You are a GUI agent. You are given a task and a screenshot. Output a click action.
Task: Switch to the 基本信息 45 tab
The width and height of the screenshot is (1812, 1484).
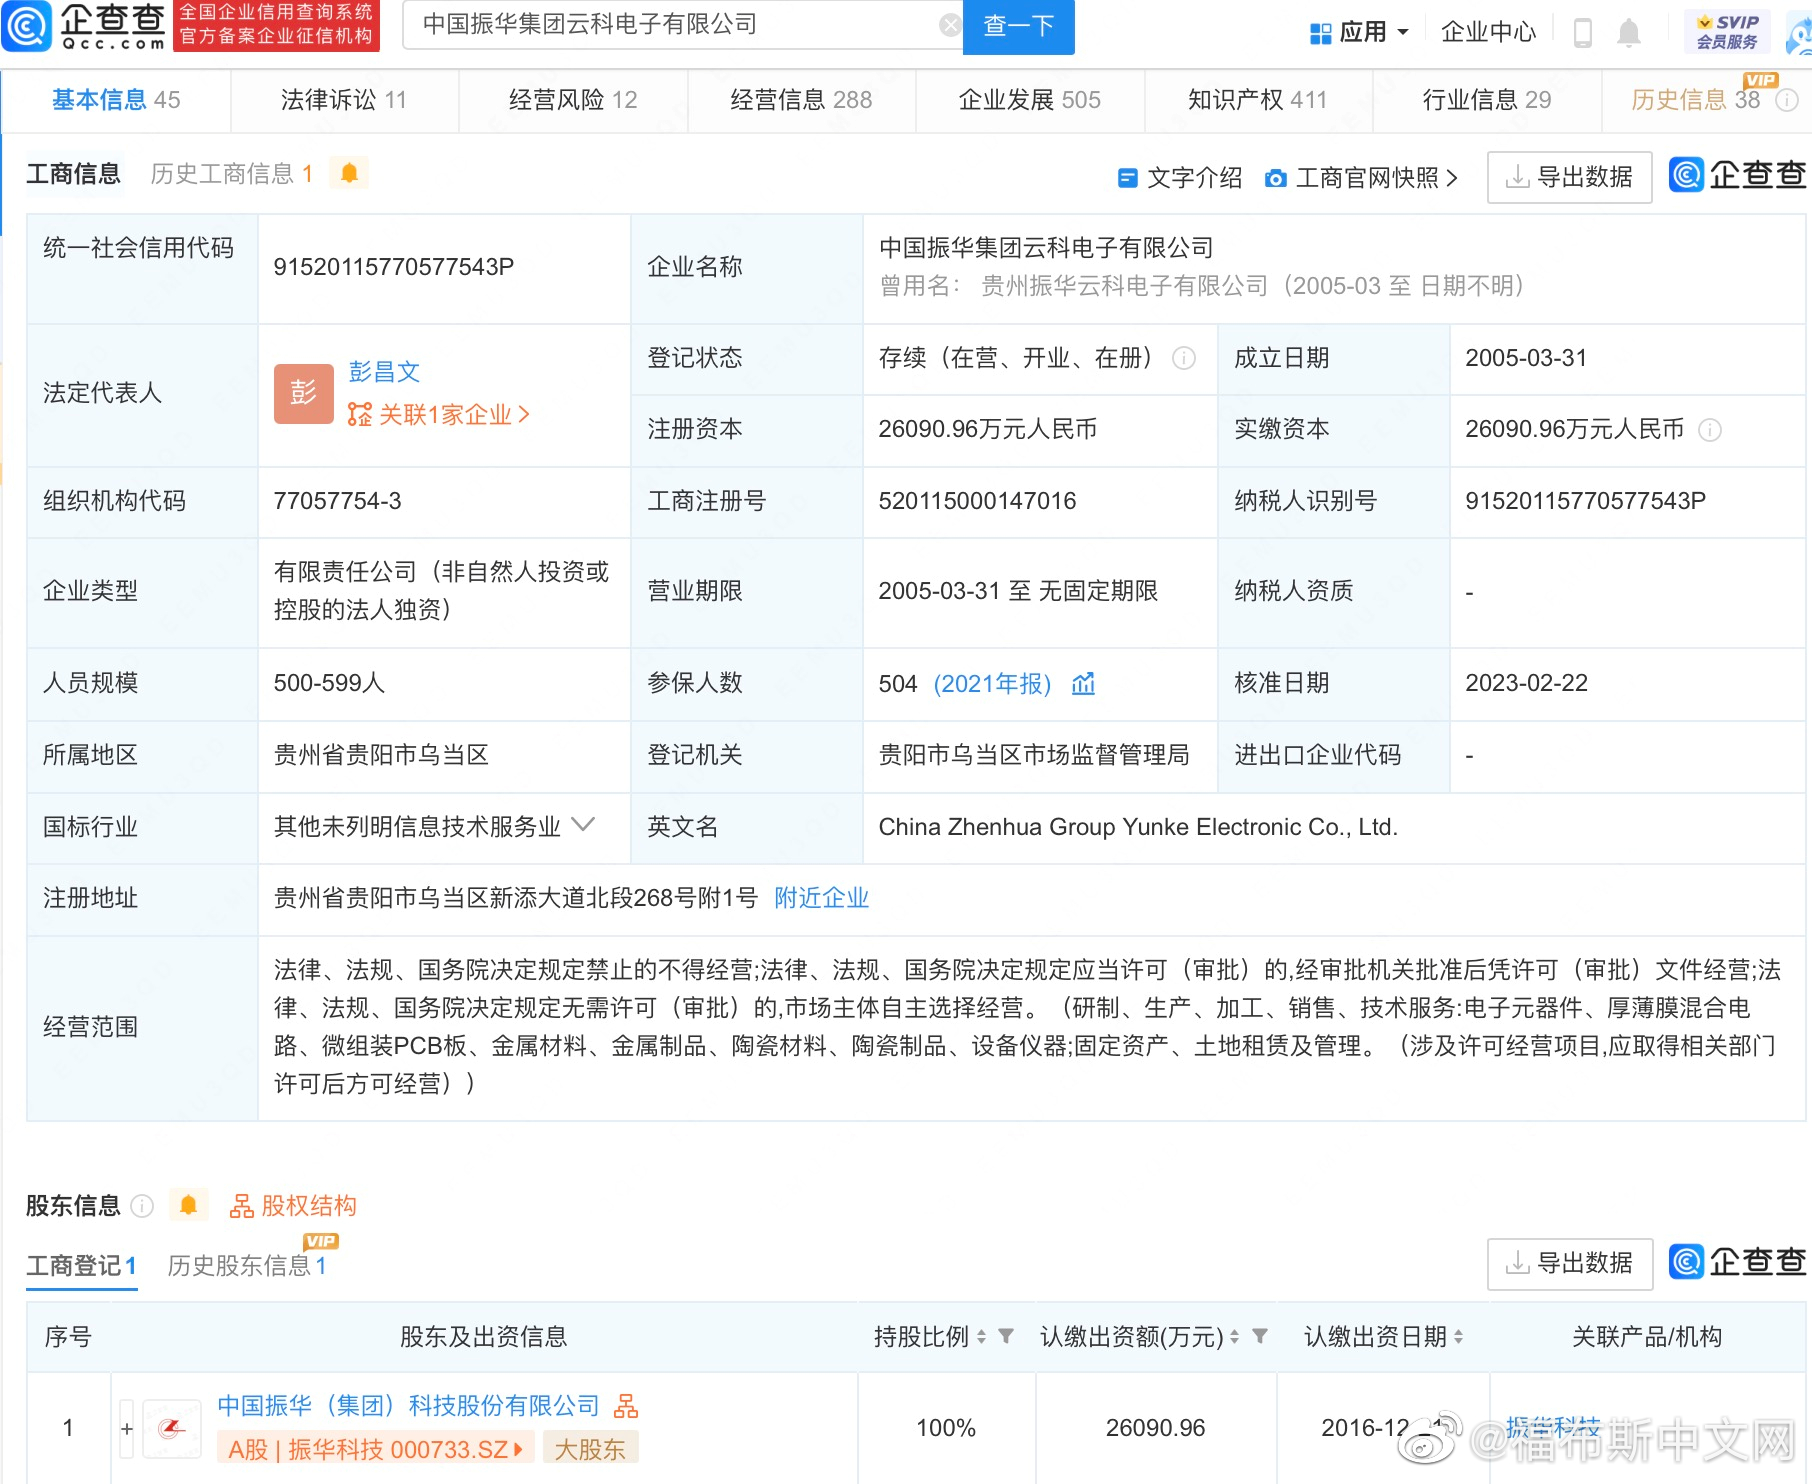tap(116, 100)
